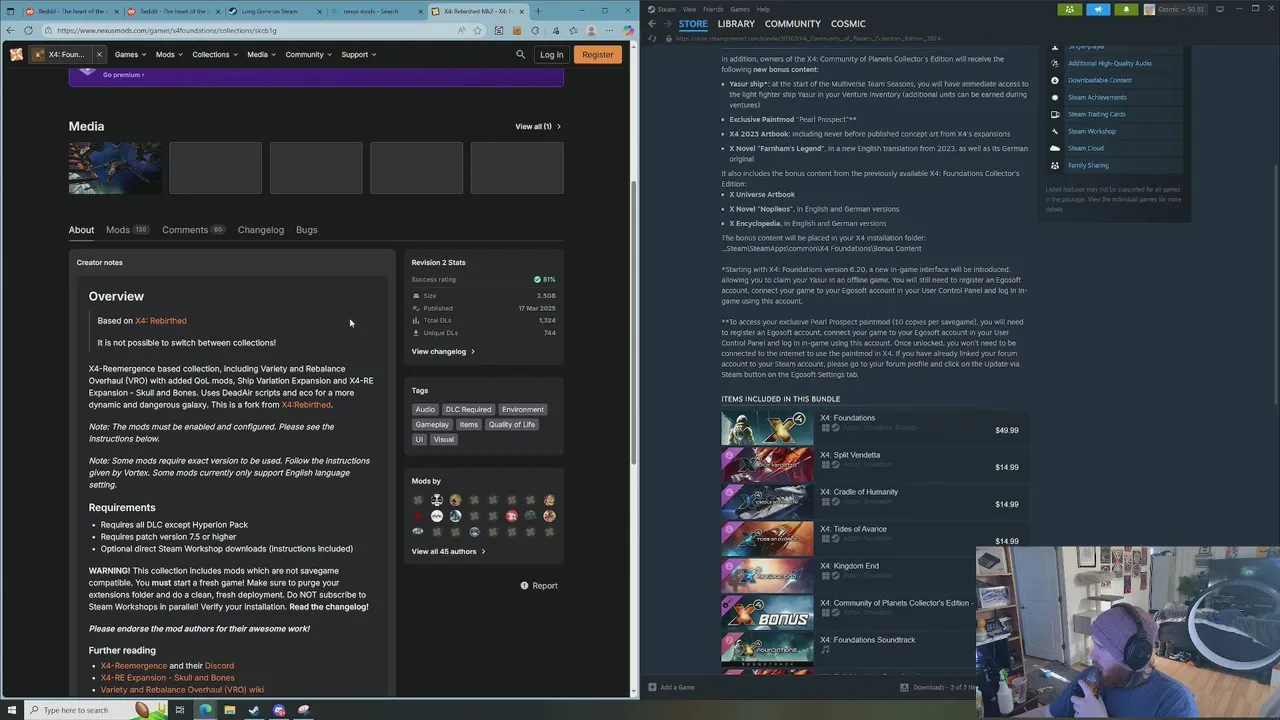Click the DLC Required tag

click(468, 409)
